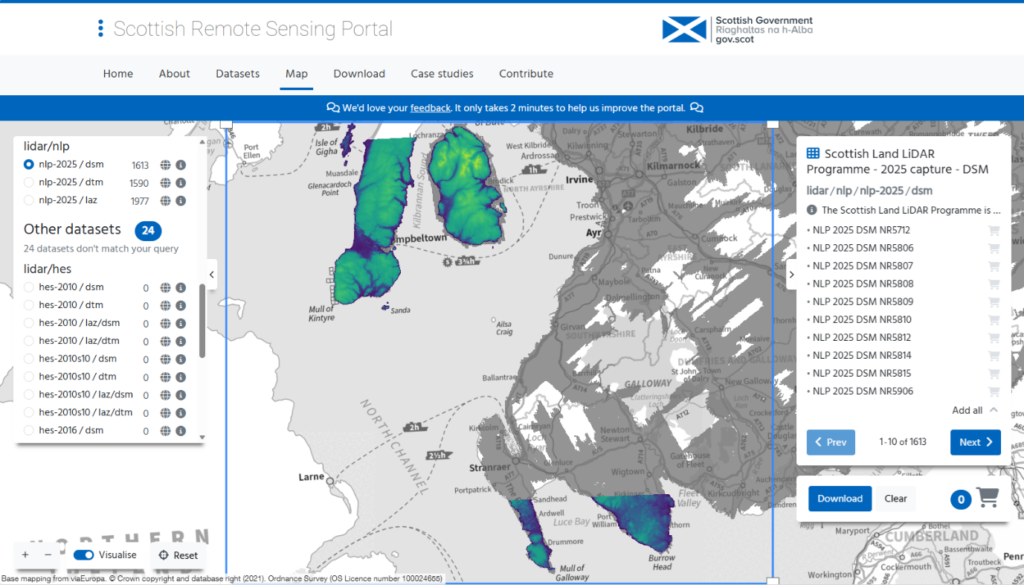Open the feedback link in the banner
Screen dimensions: 1024x585
(430, 107)
